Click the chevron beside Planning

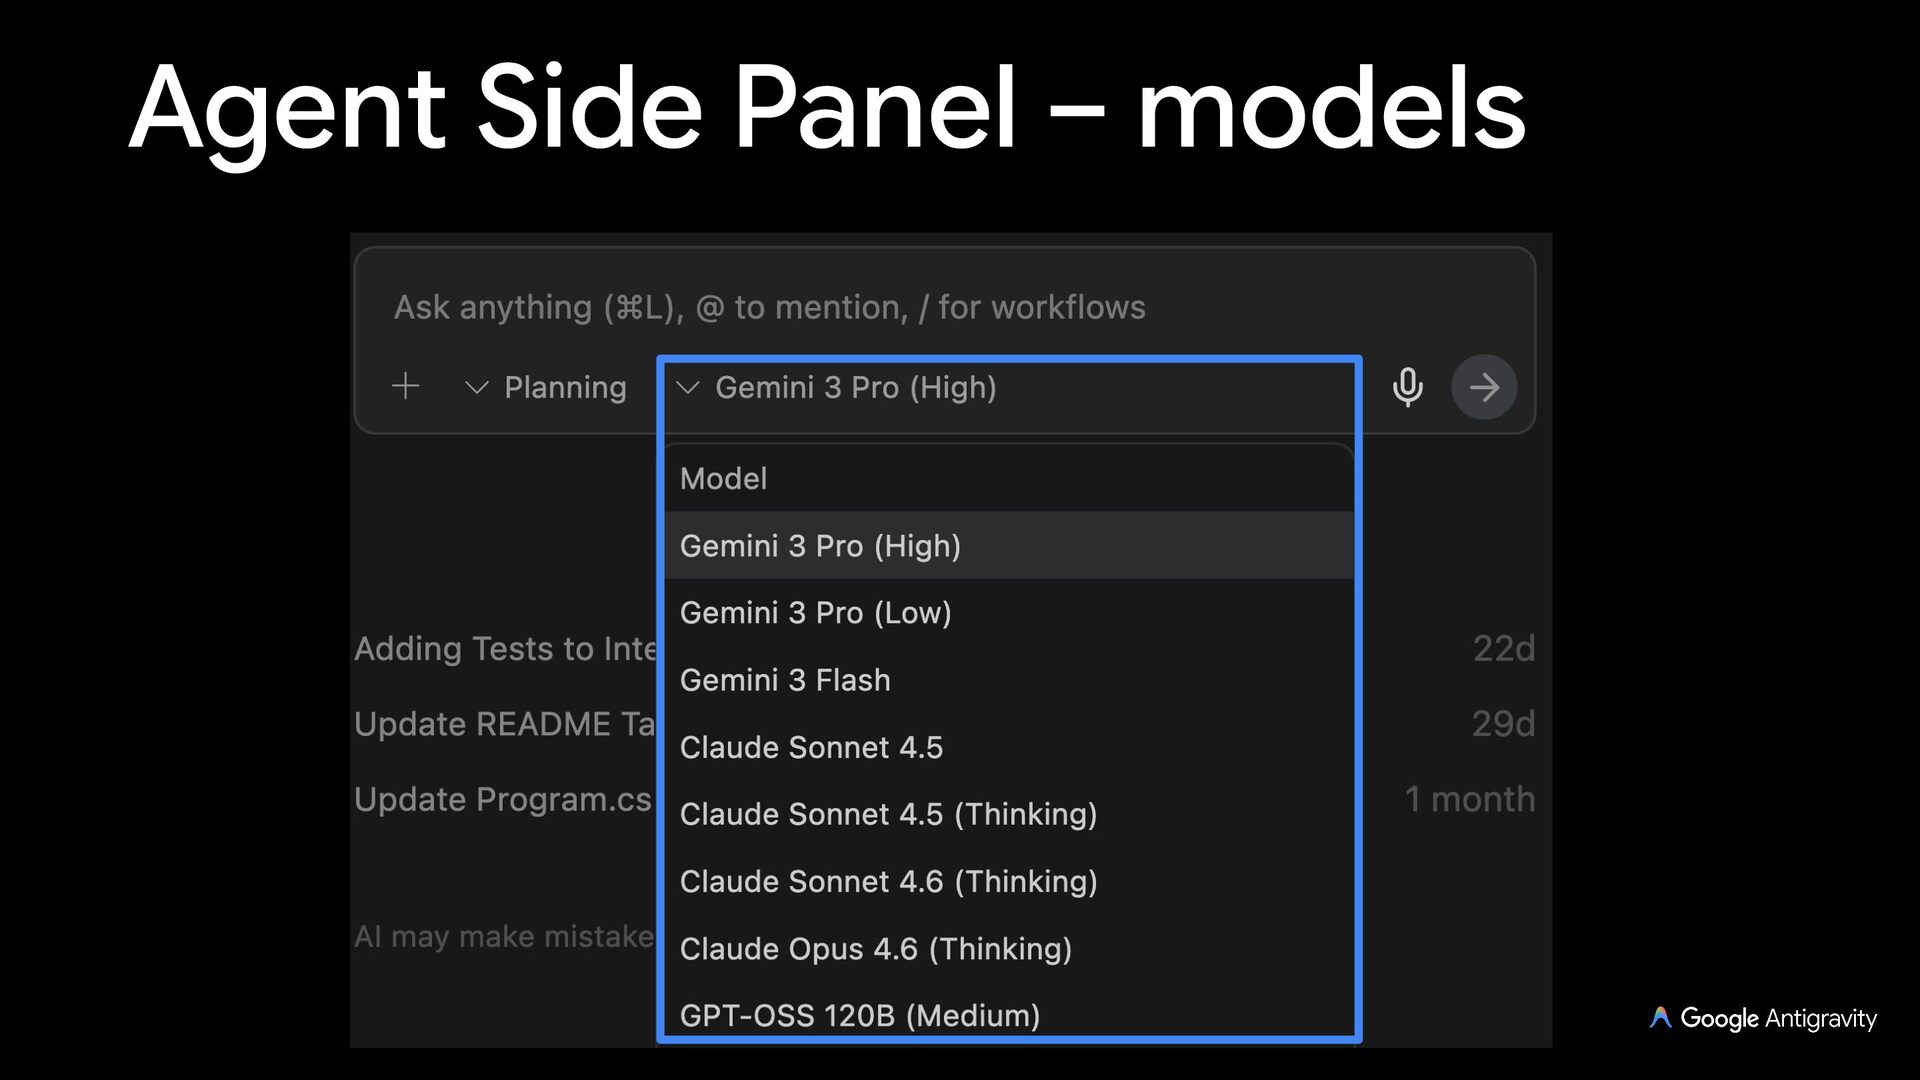point(477,387)
